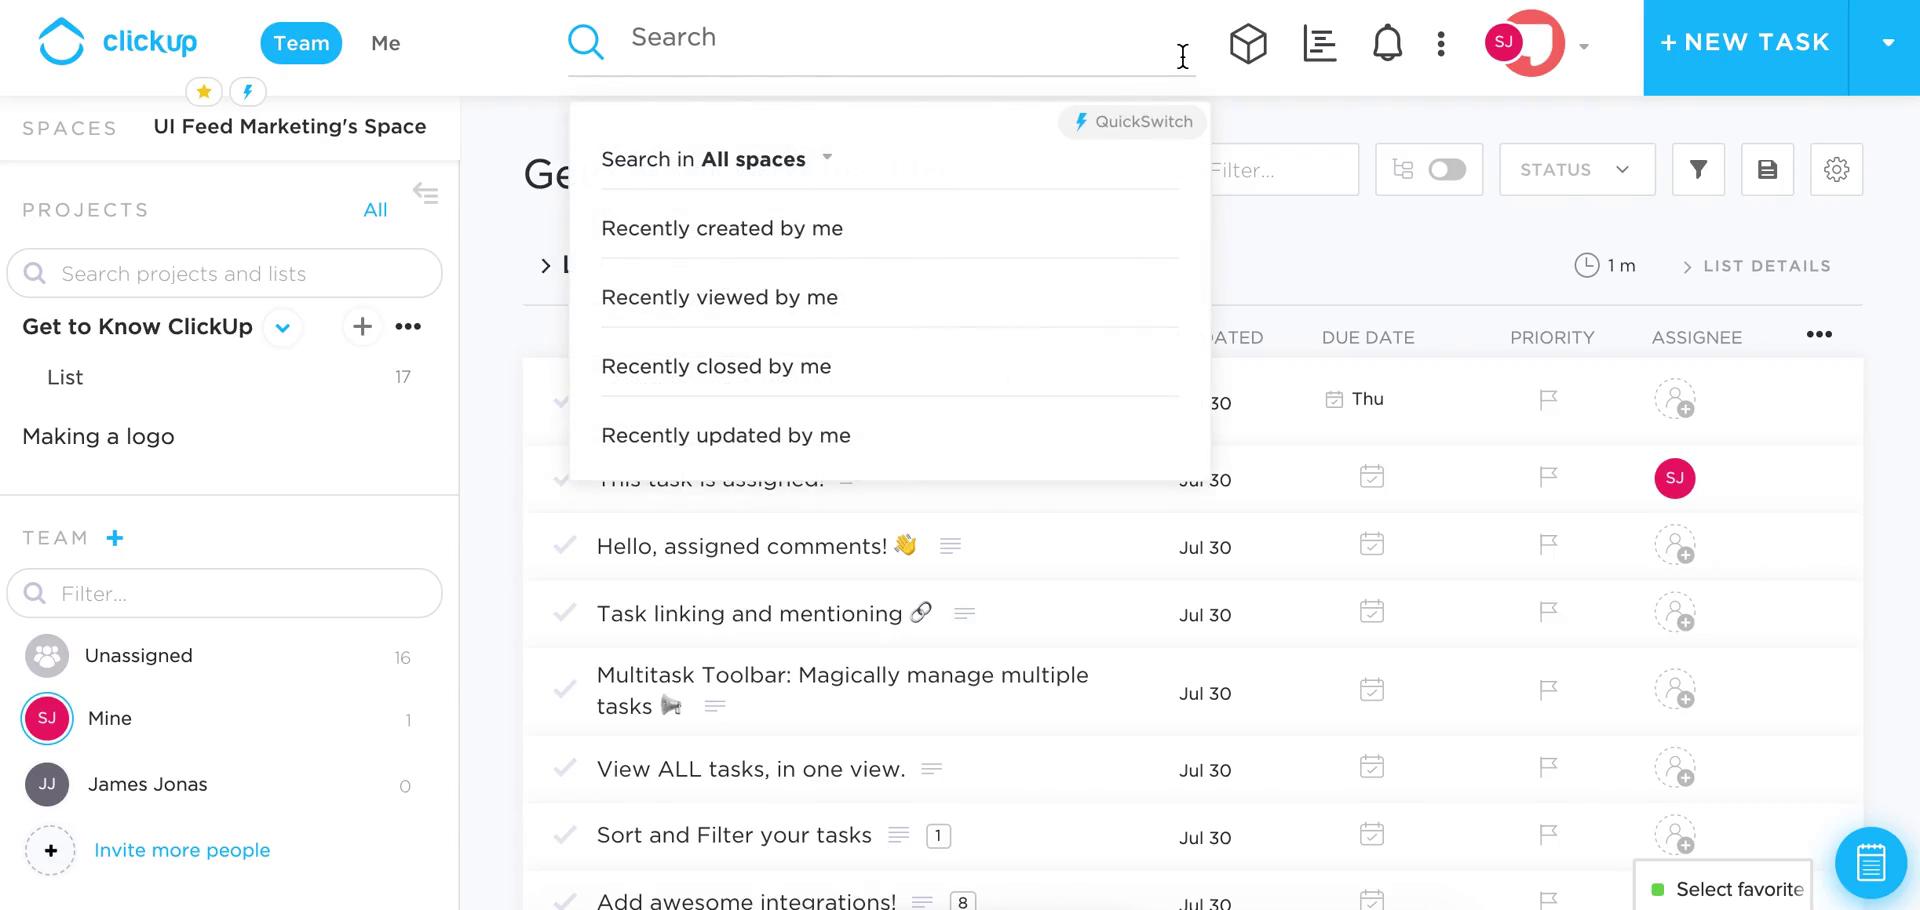Open Search in All spaces dropdown
This screenshot has height=910, width=1920.
[717, 159]
